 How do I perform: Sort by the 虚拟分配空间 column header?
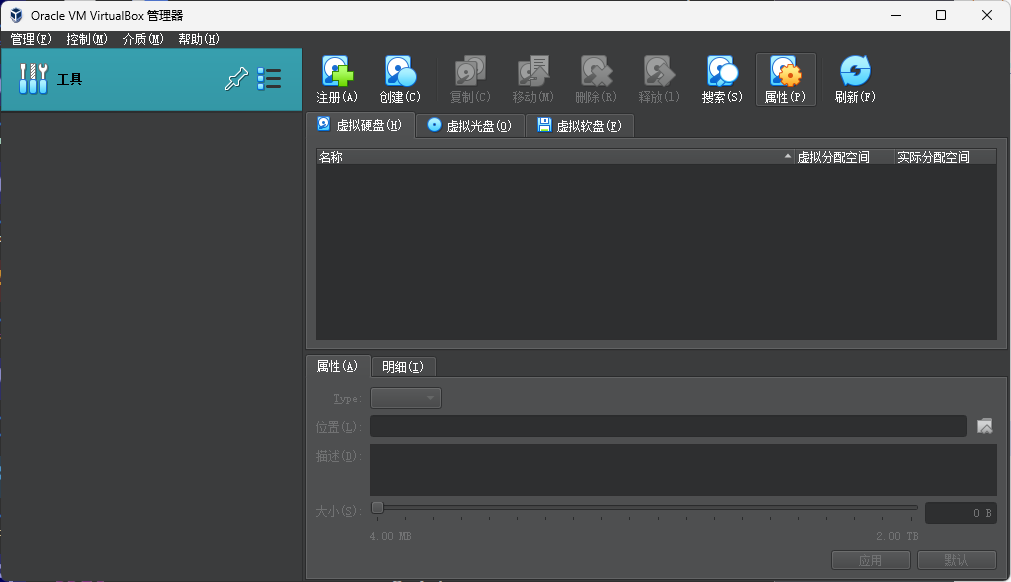coord(843,157)
